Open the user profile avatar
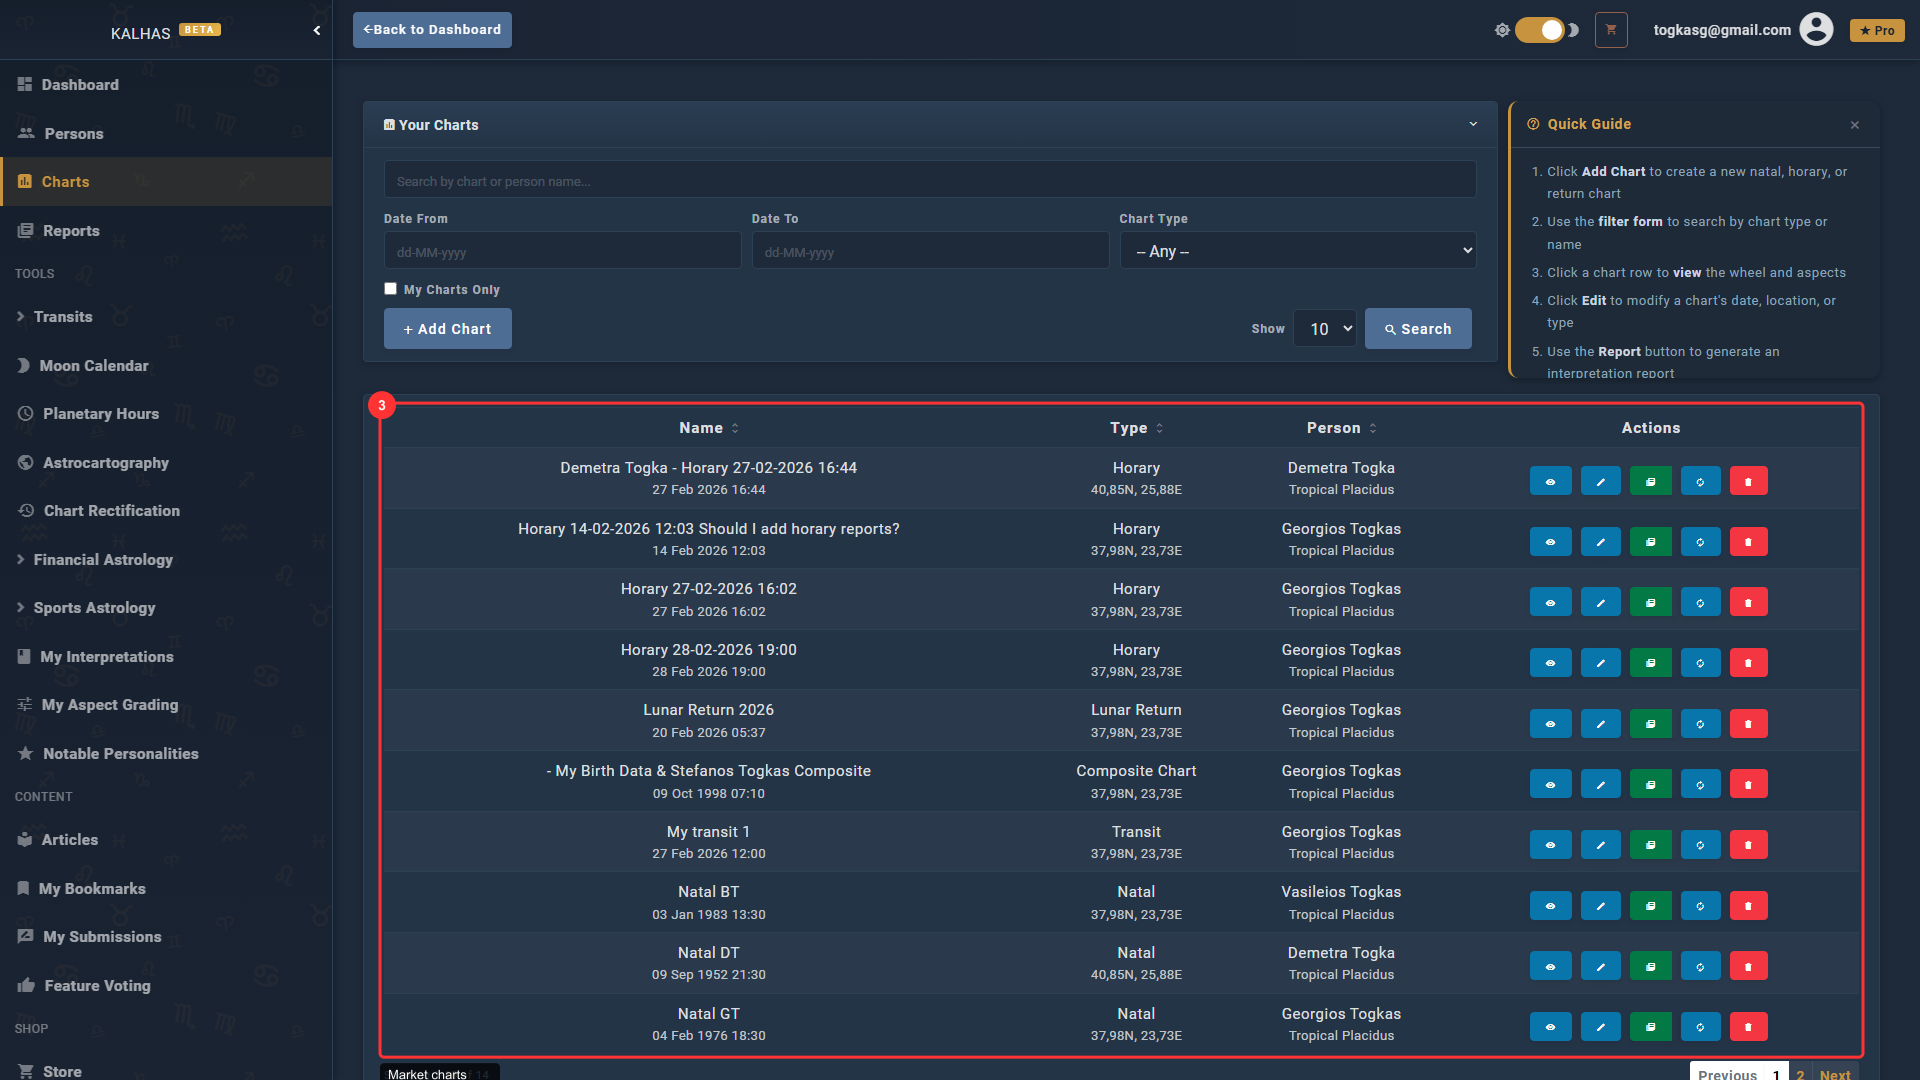The height and width of the screenshot is (1080, 1920). point(1816,30)
